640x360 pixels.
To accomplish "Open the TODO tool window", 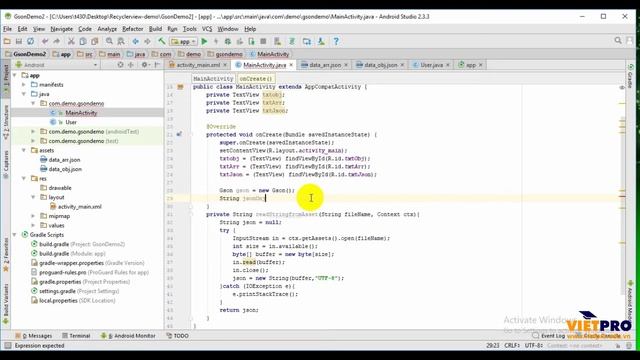I will click(x=178, y=336).
